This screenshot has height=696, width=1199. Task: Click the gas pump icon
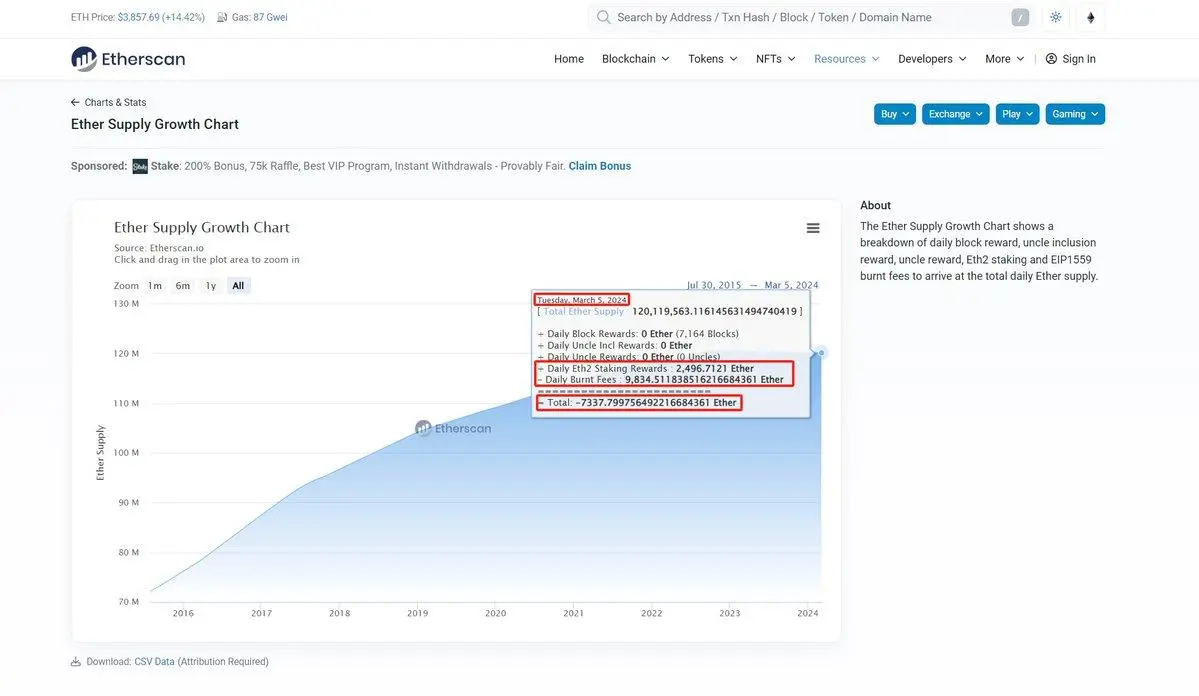[222, 17]
